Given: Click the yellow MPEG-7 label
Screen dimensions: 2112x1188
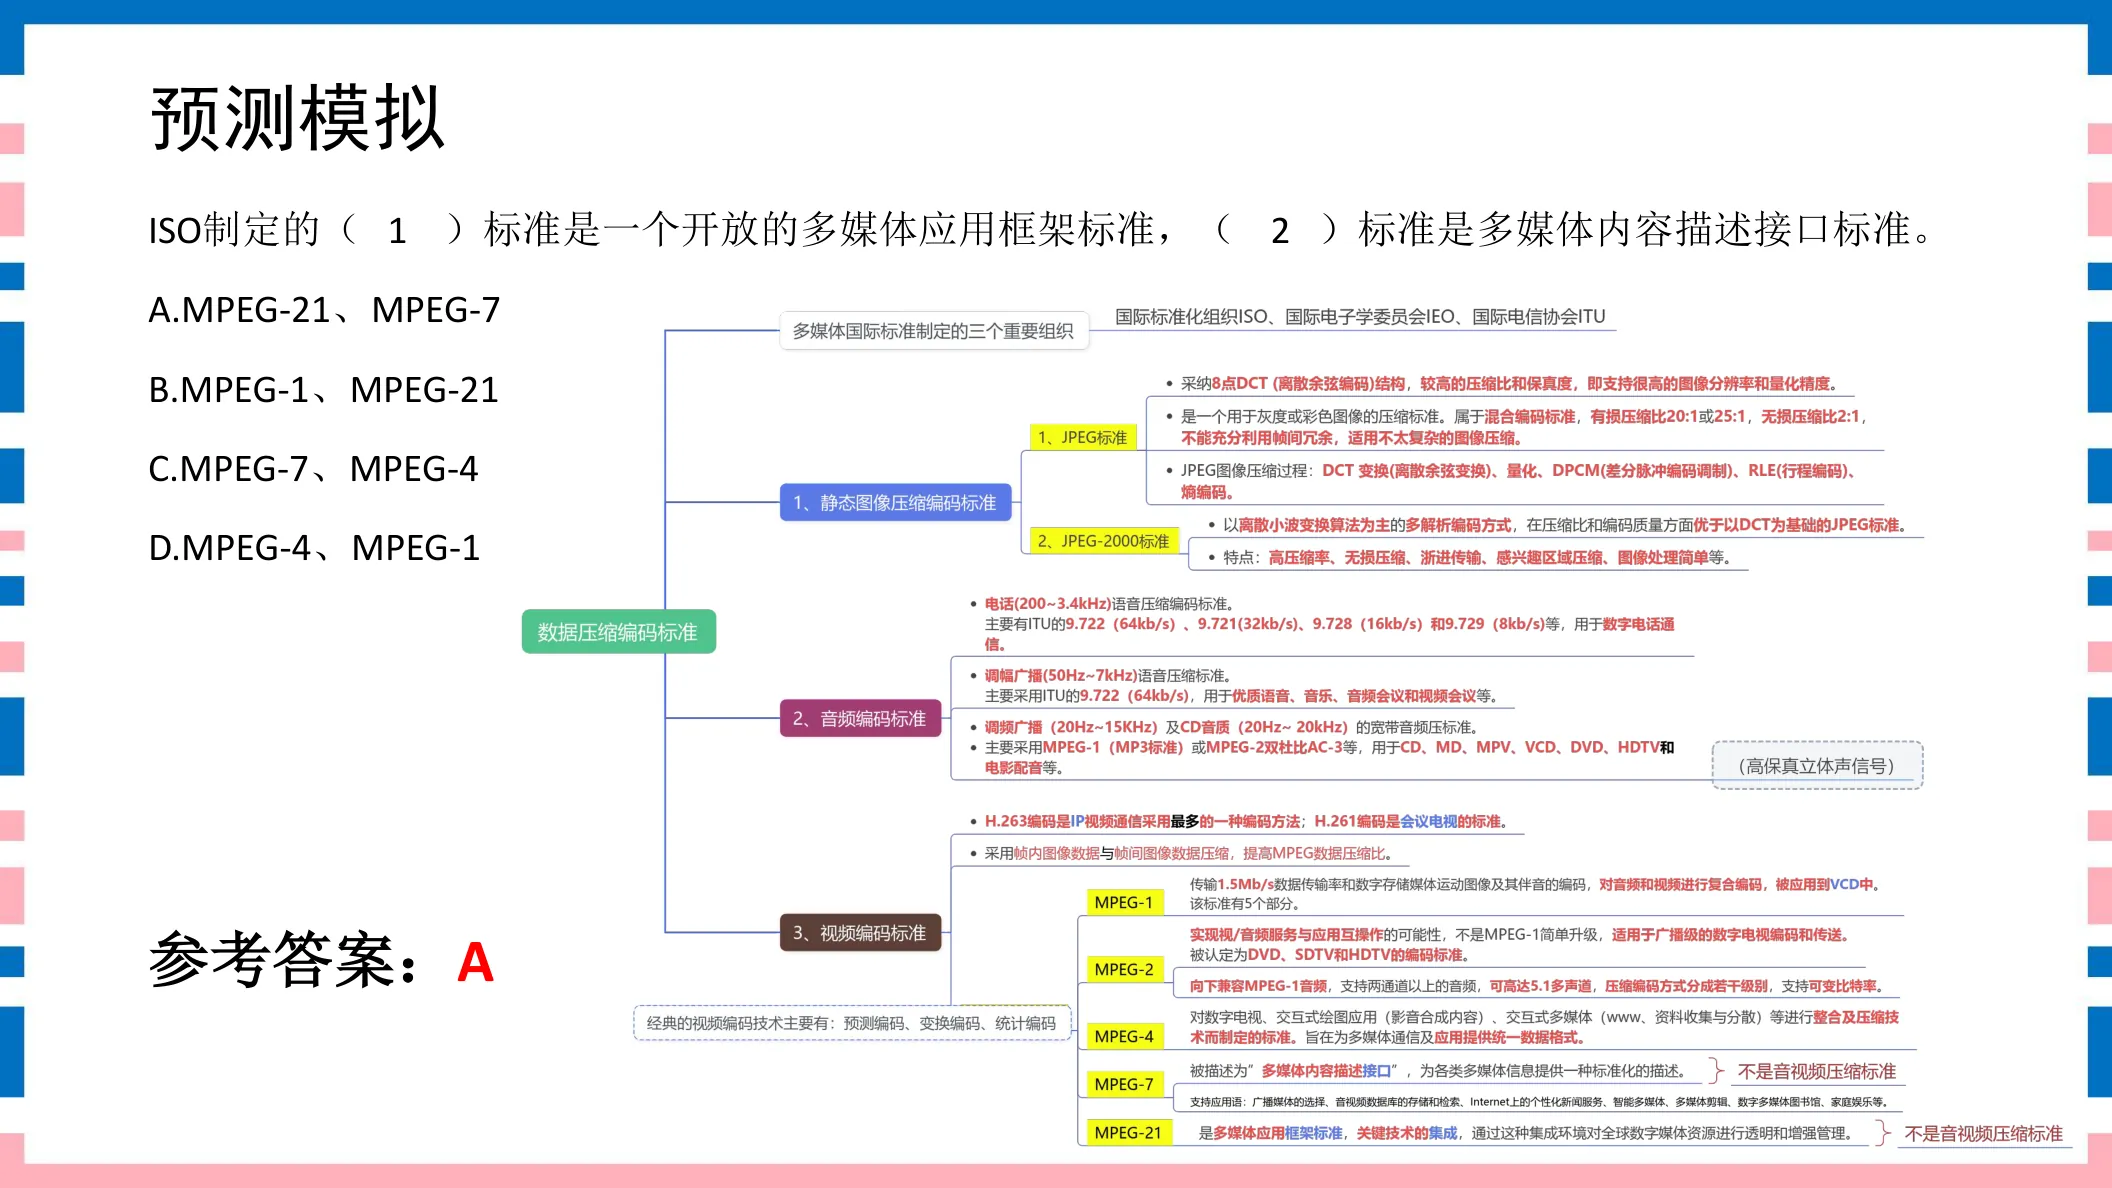Looking at the screenshot, I should tap(1124, 1084).
